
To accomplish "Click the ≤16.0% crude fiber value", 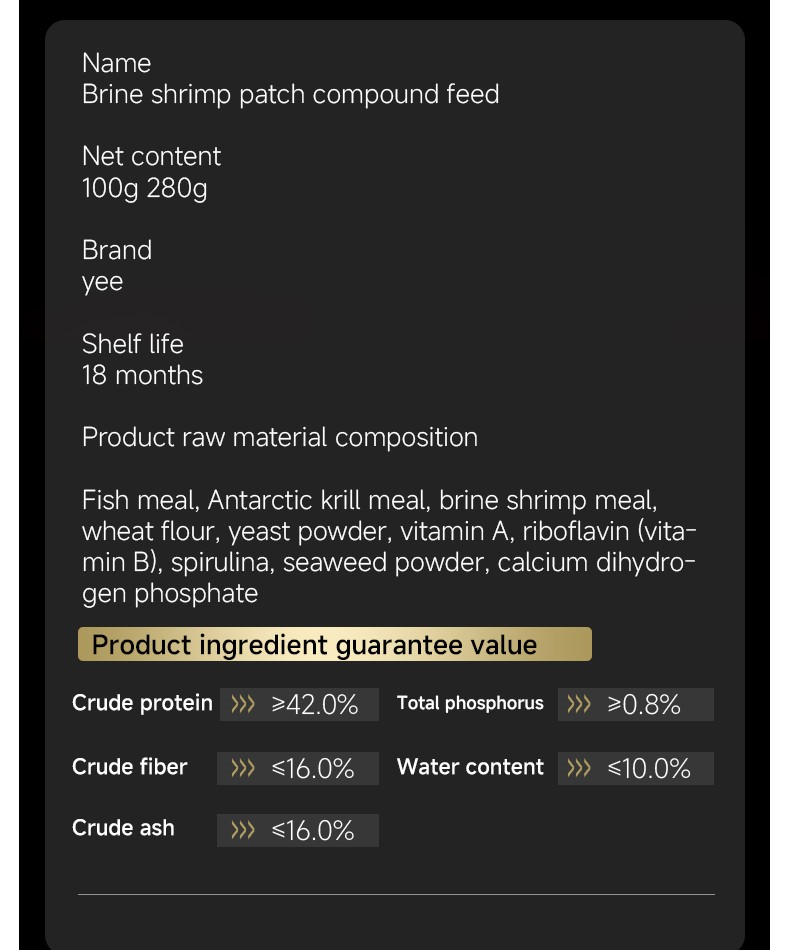I will [x=313, y=769].
